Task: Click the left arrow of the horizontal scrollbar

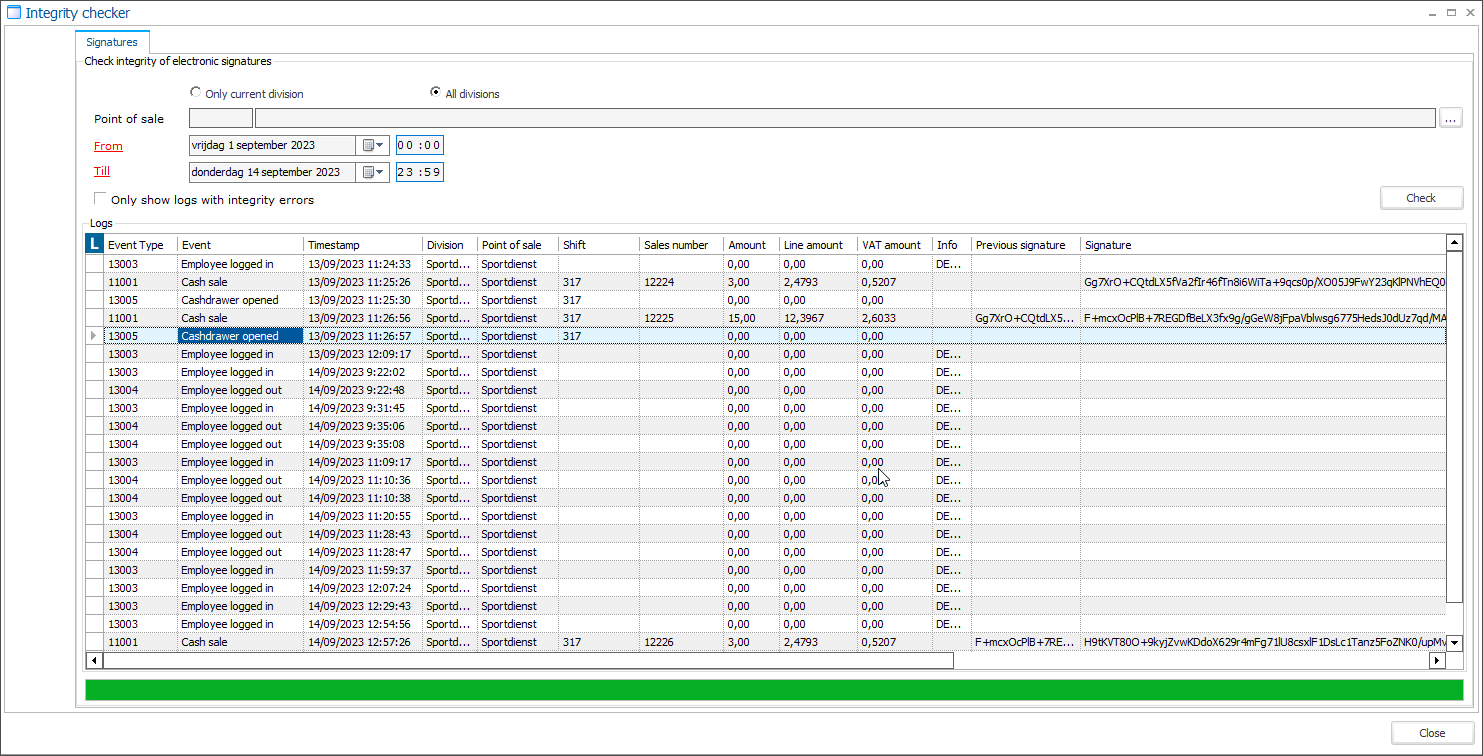Action: (93, 660)
